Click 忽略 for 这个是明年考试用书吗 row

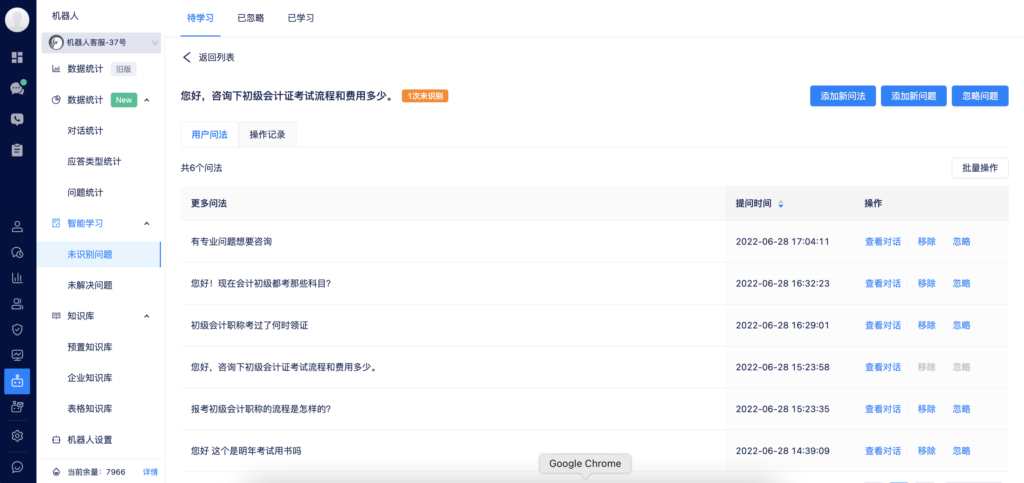tap(961, 450)
